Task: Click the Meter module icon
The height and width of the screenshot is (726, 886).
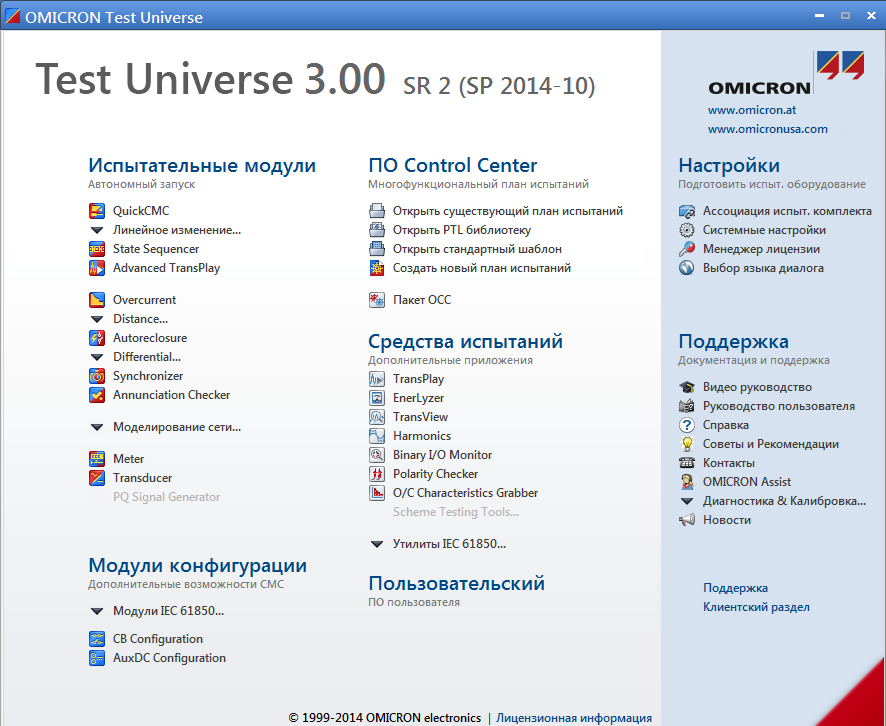Action: point(97,459)
